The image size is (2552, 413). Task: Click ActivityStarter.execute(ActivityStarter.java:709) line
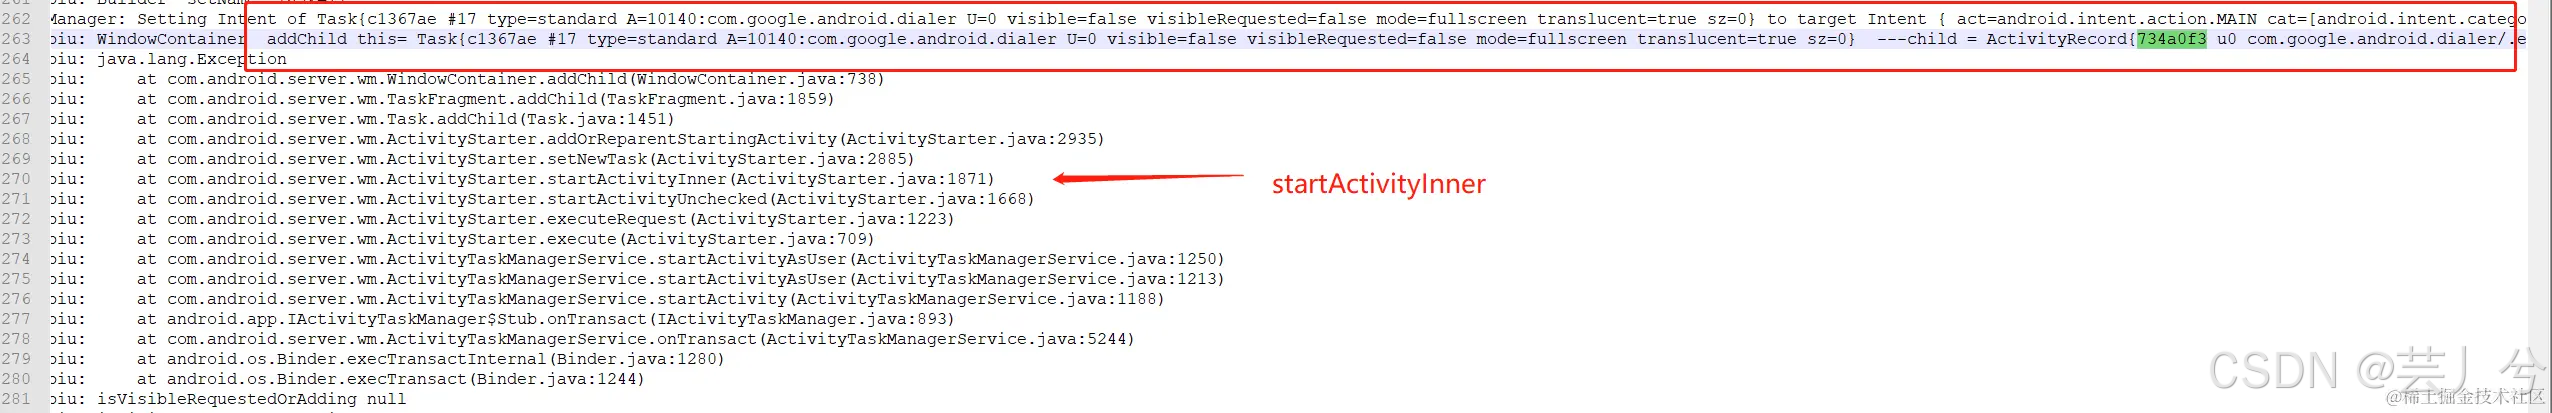pyautogui.click(x=506, y=239)
